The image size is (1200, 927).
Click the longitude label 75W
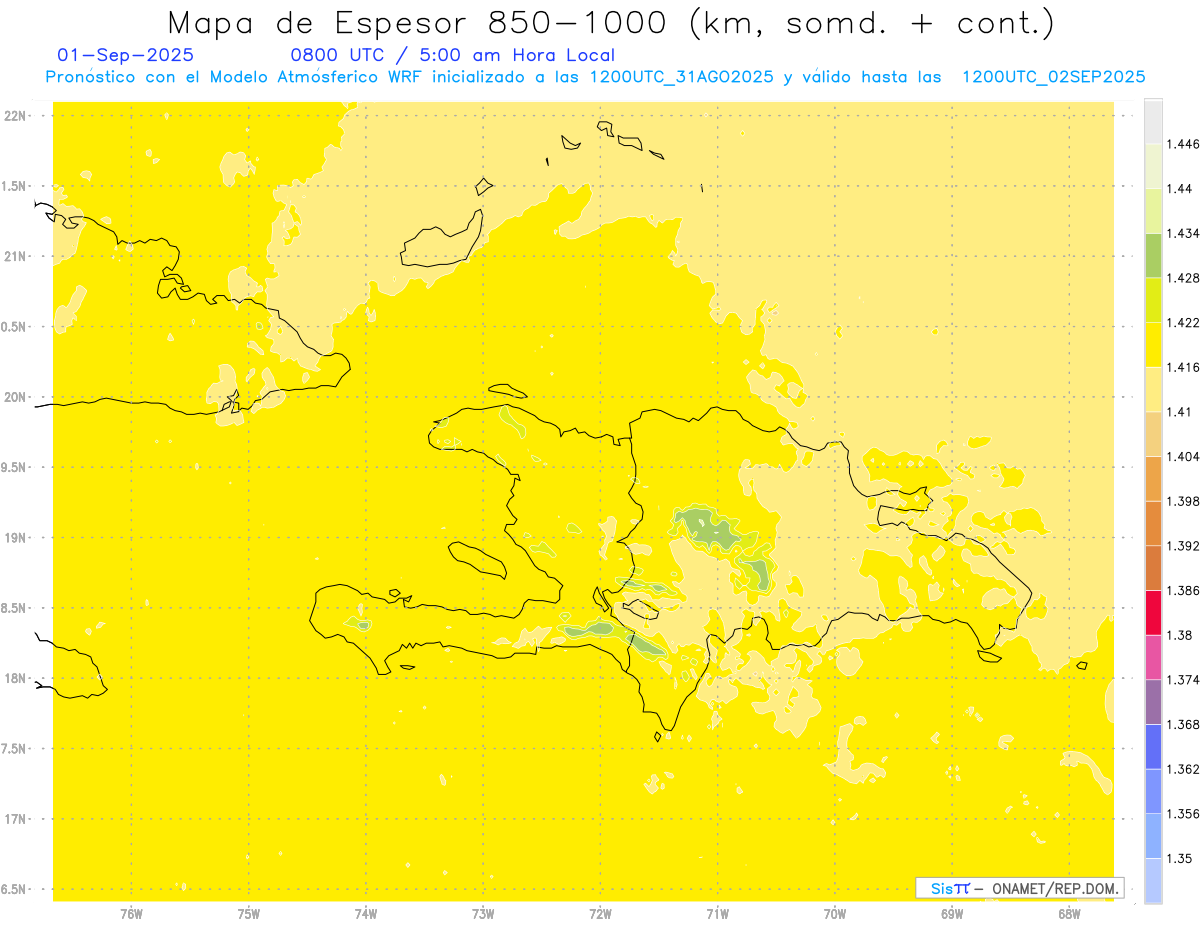click(x=249, y=913)
